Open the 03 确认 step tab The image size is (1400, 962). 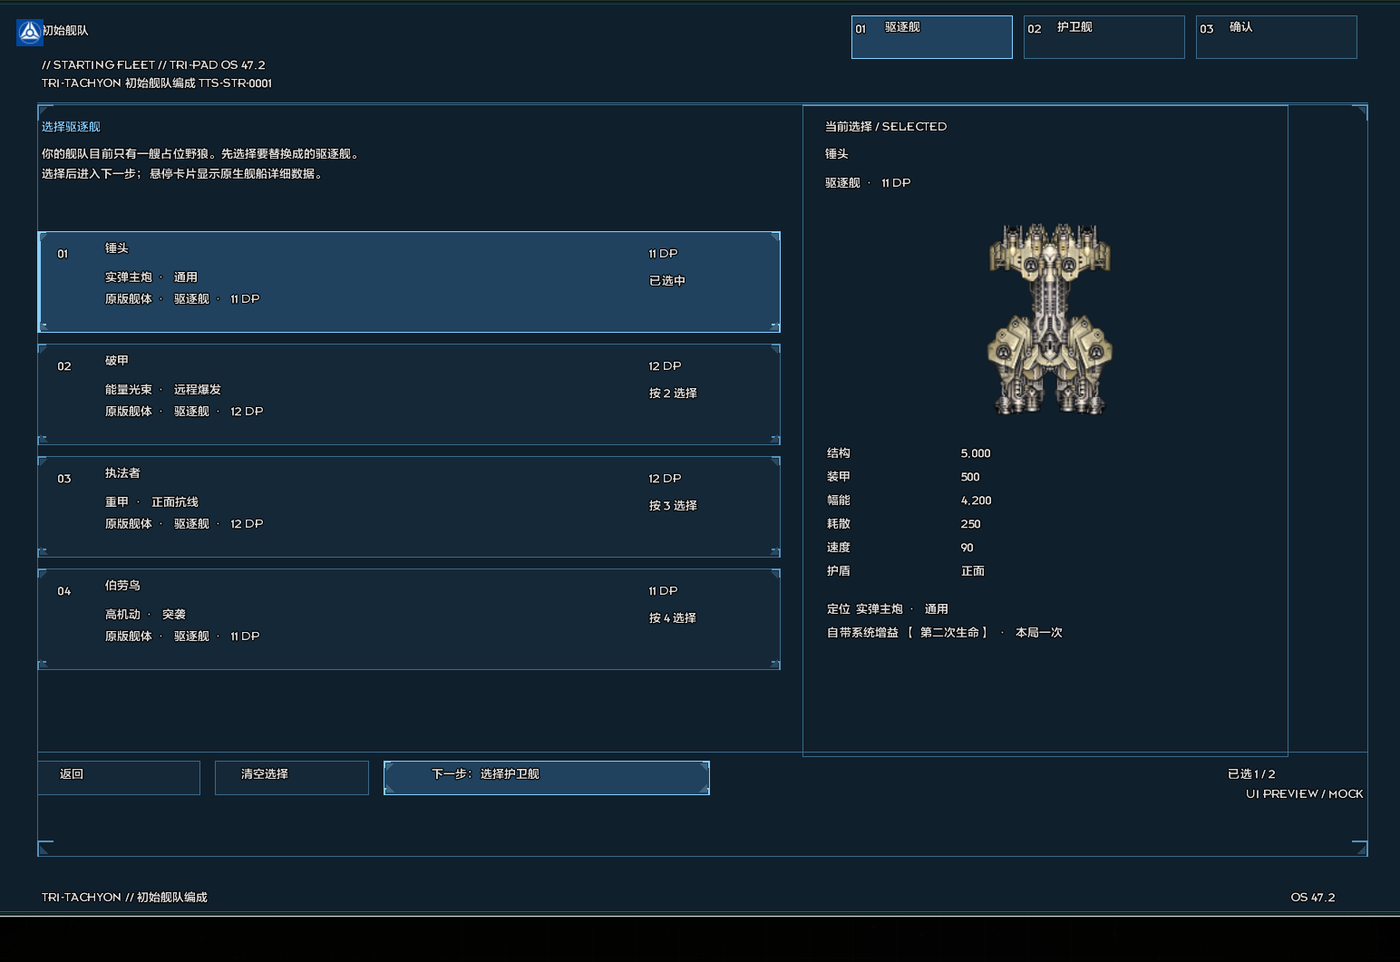[x=1276, y=37]
